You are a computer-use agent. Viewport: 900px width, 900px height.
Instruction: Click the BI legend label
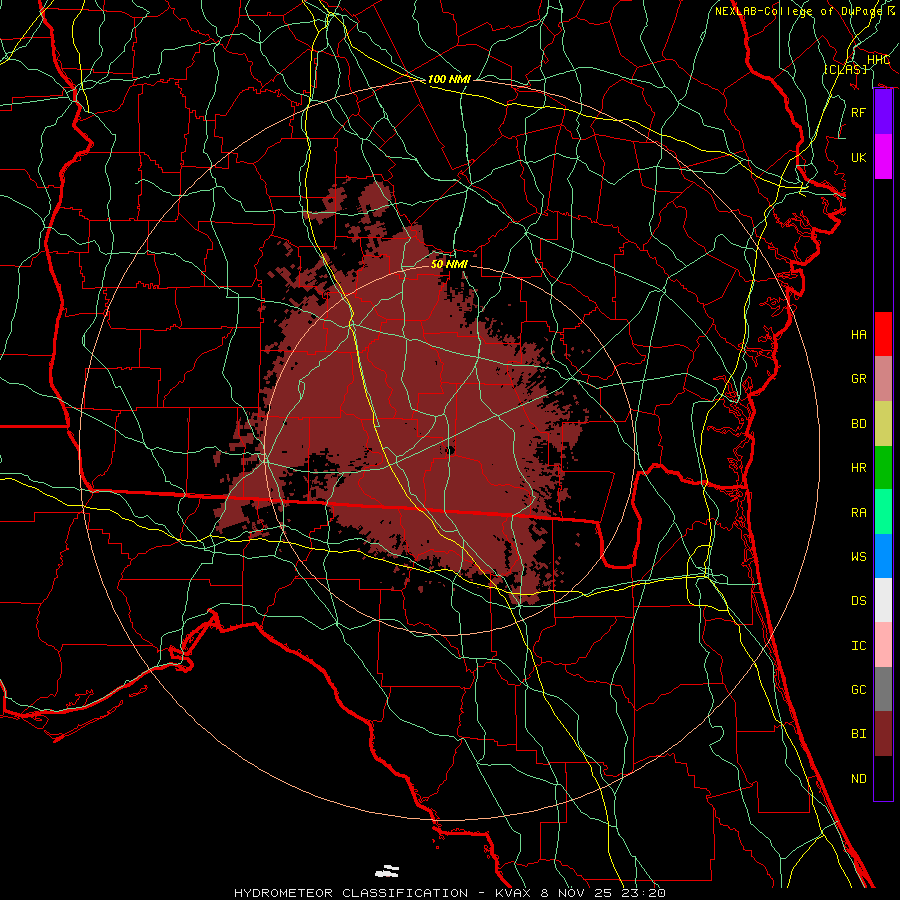point(859,734)
